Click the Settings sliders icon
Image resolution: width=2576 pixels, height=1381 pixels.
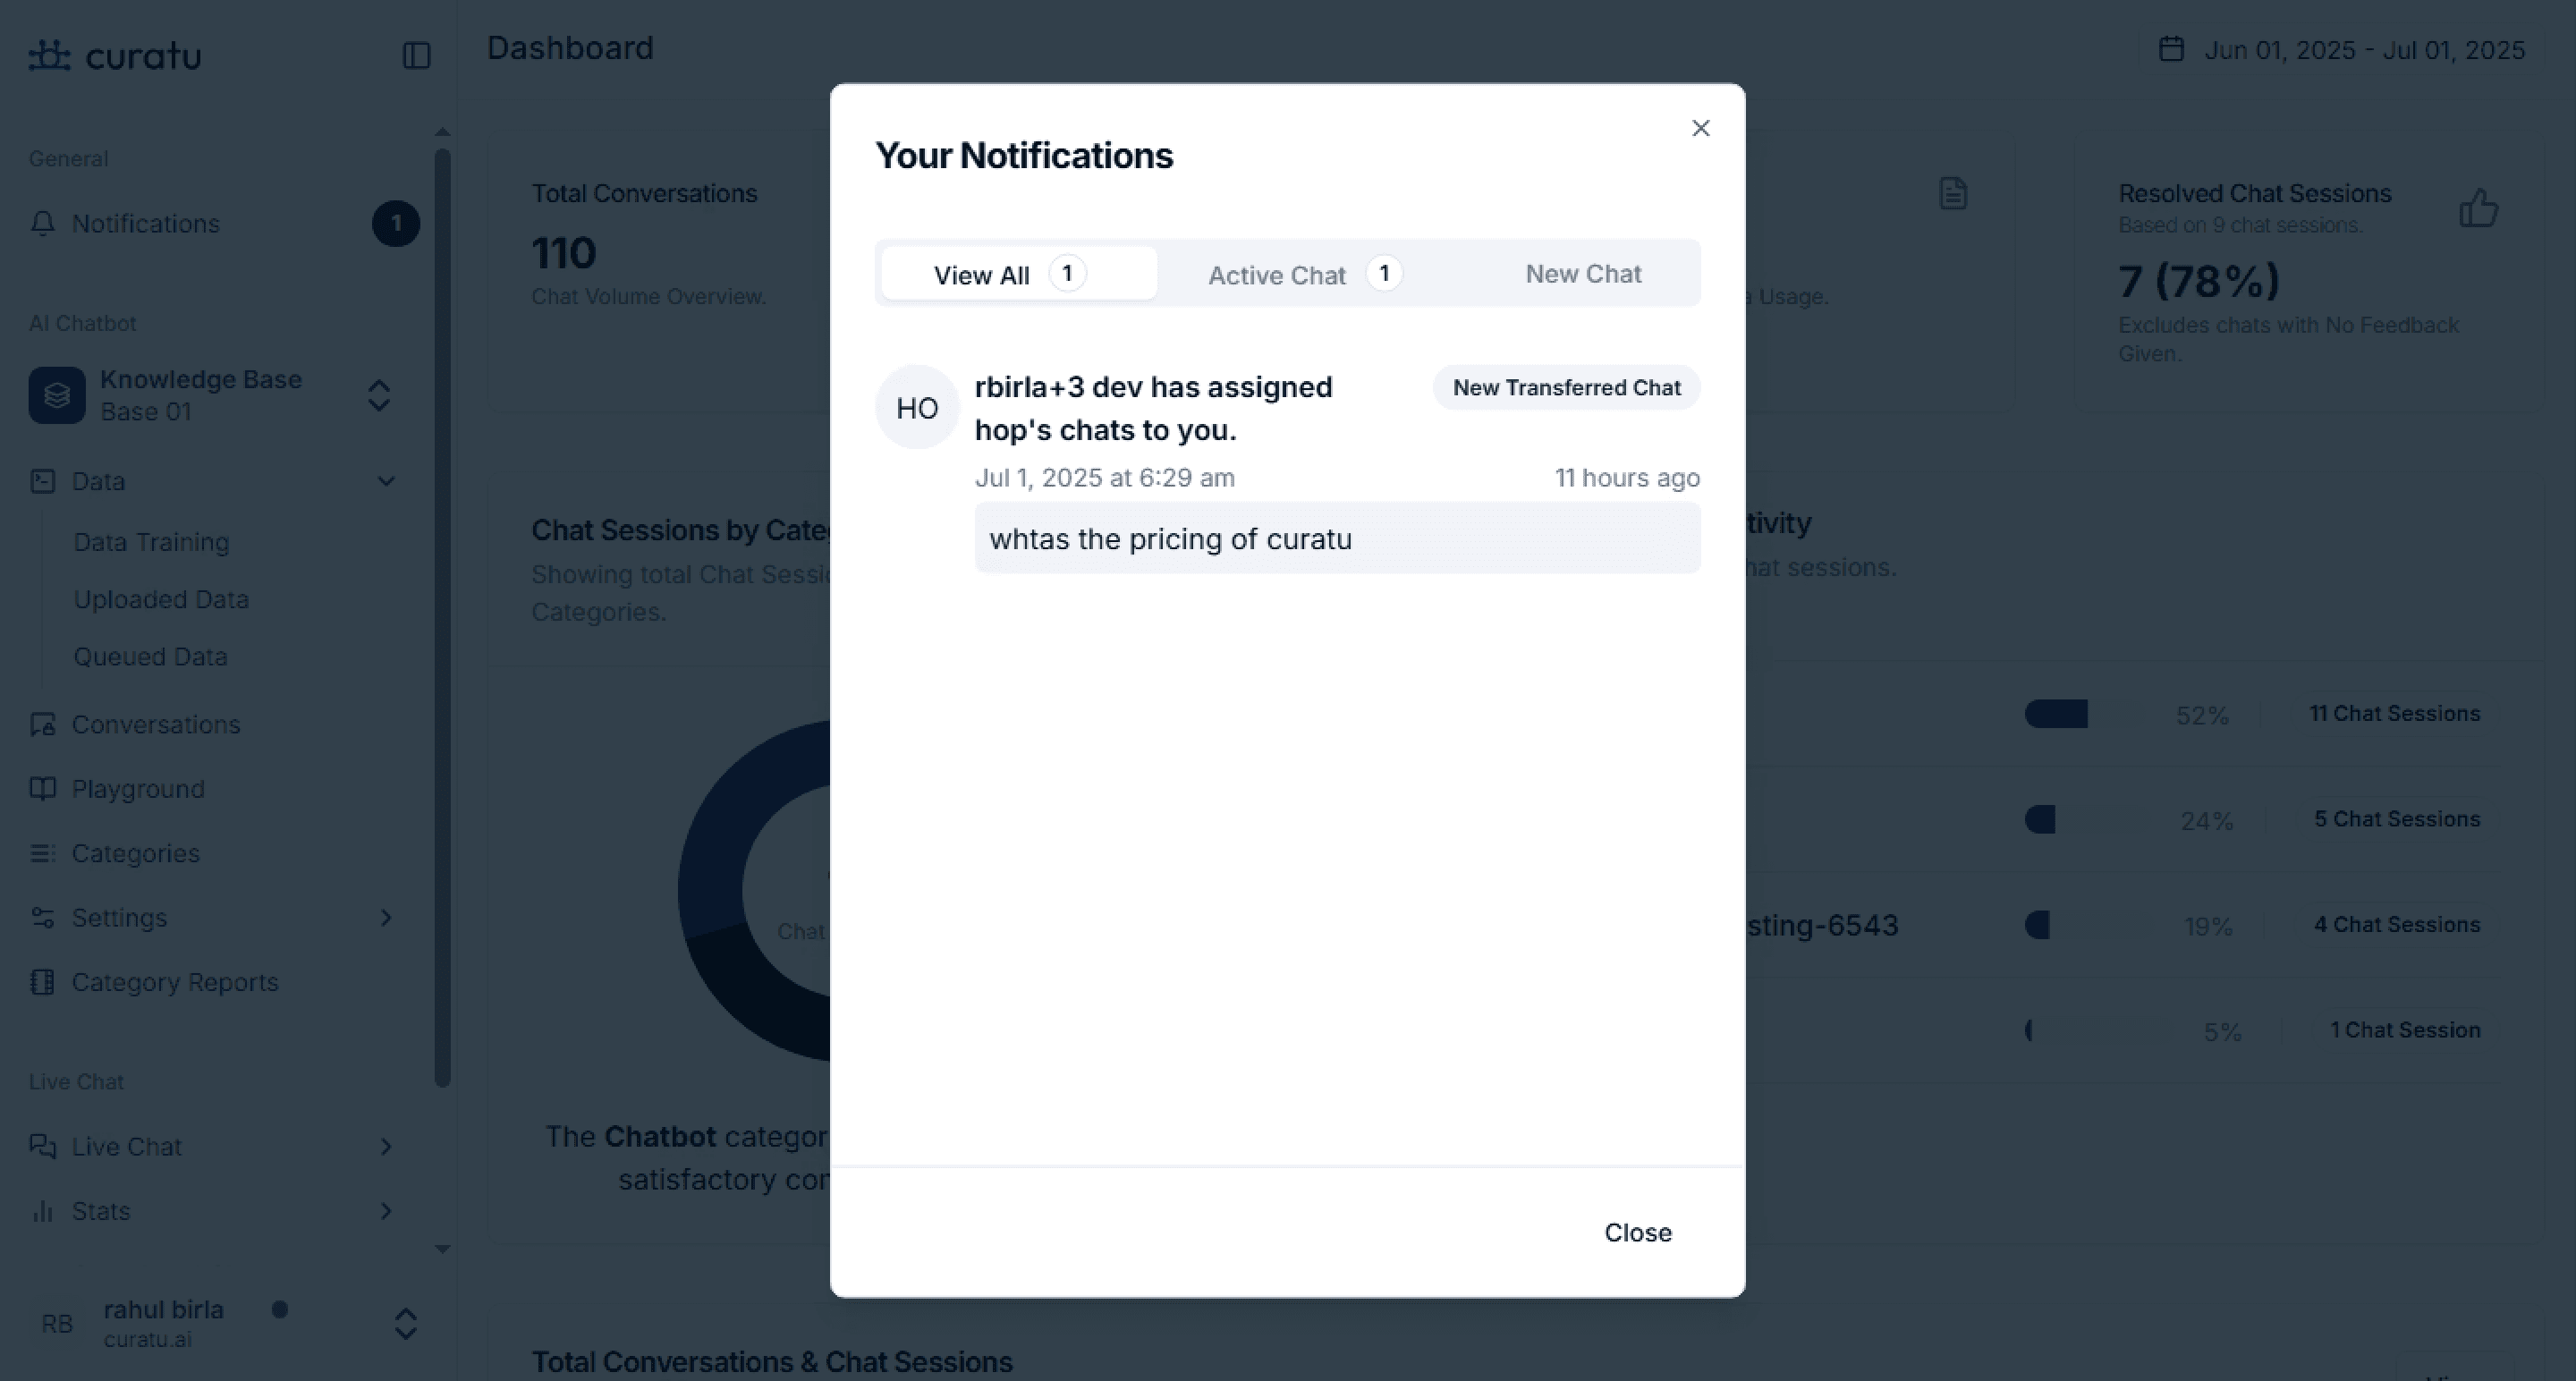click(x=42, y=917)
